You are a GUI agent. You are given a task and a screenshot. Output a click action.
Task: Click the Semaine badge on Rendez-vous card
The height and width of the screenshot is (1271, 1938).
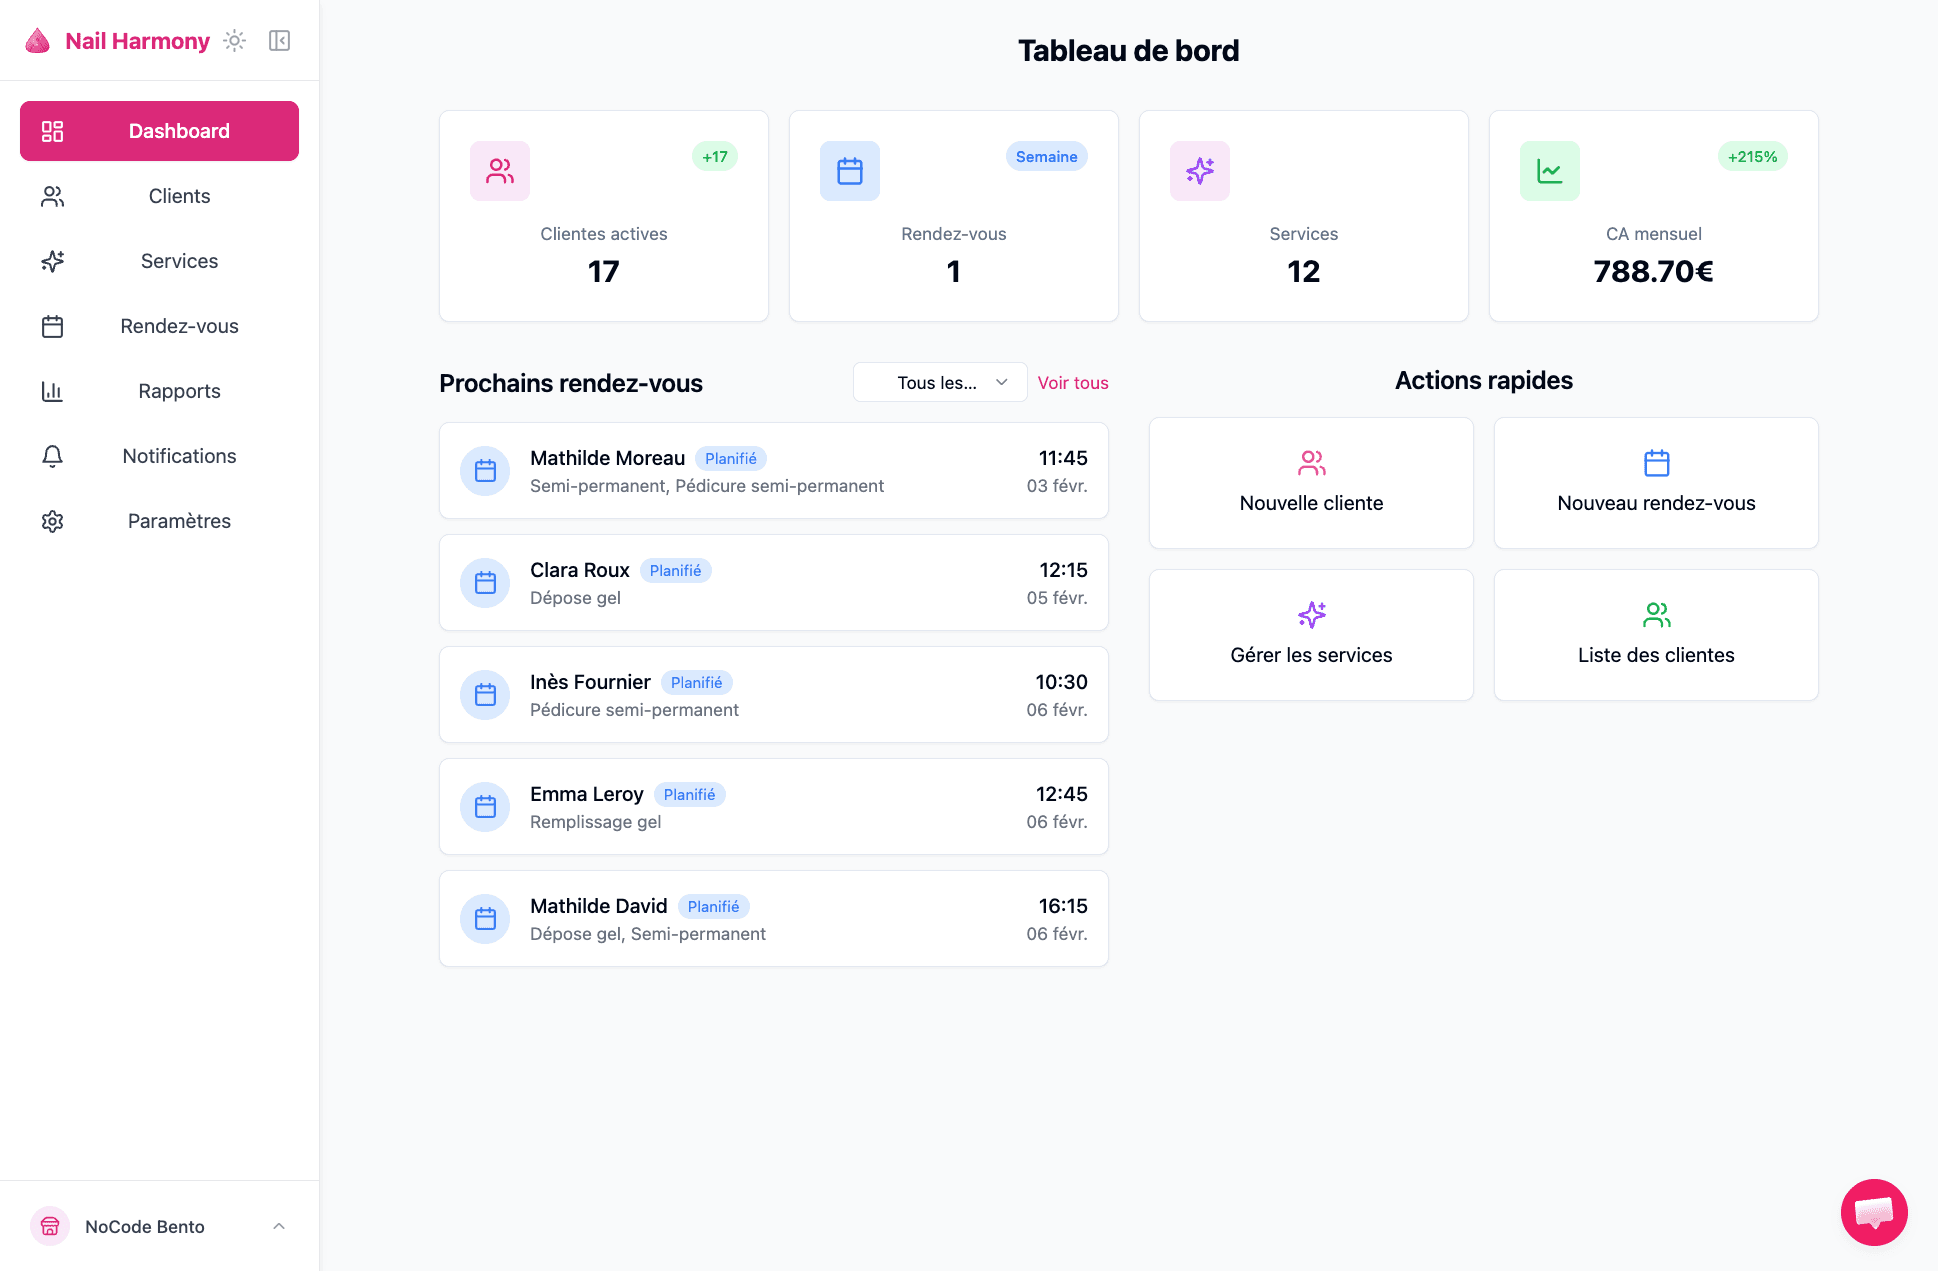click(1046, 157)
